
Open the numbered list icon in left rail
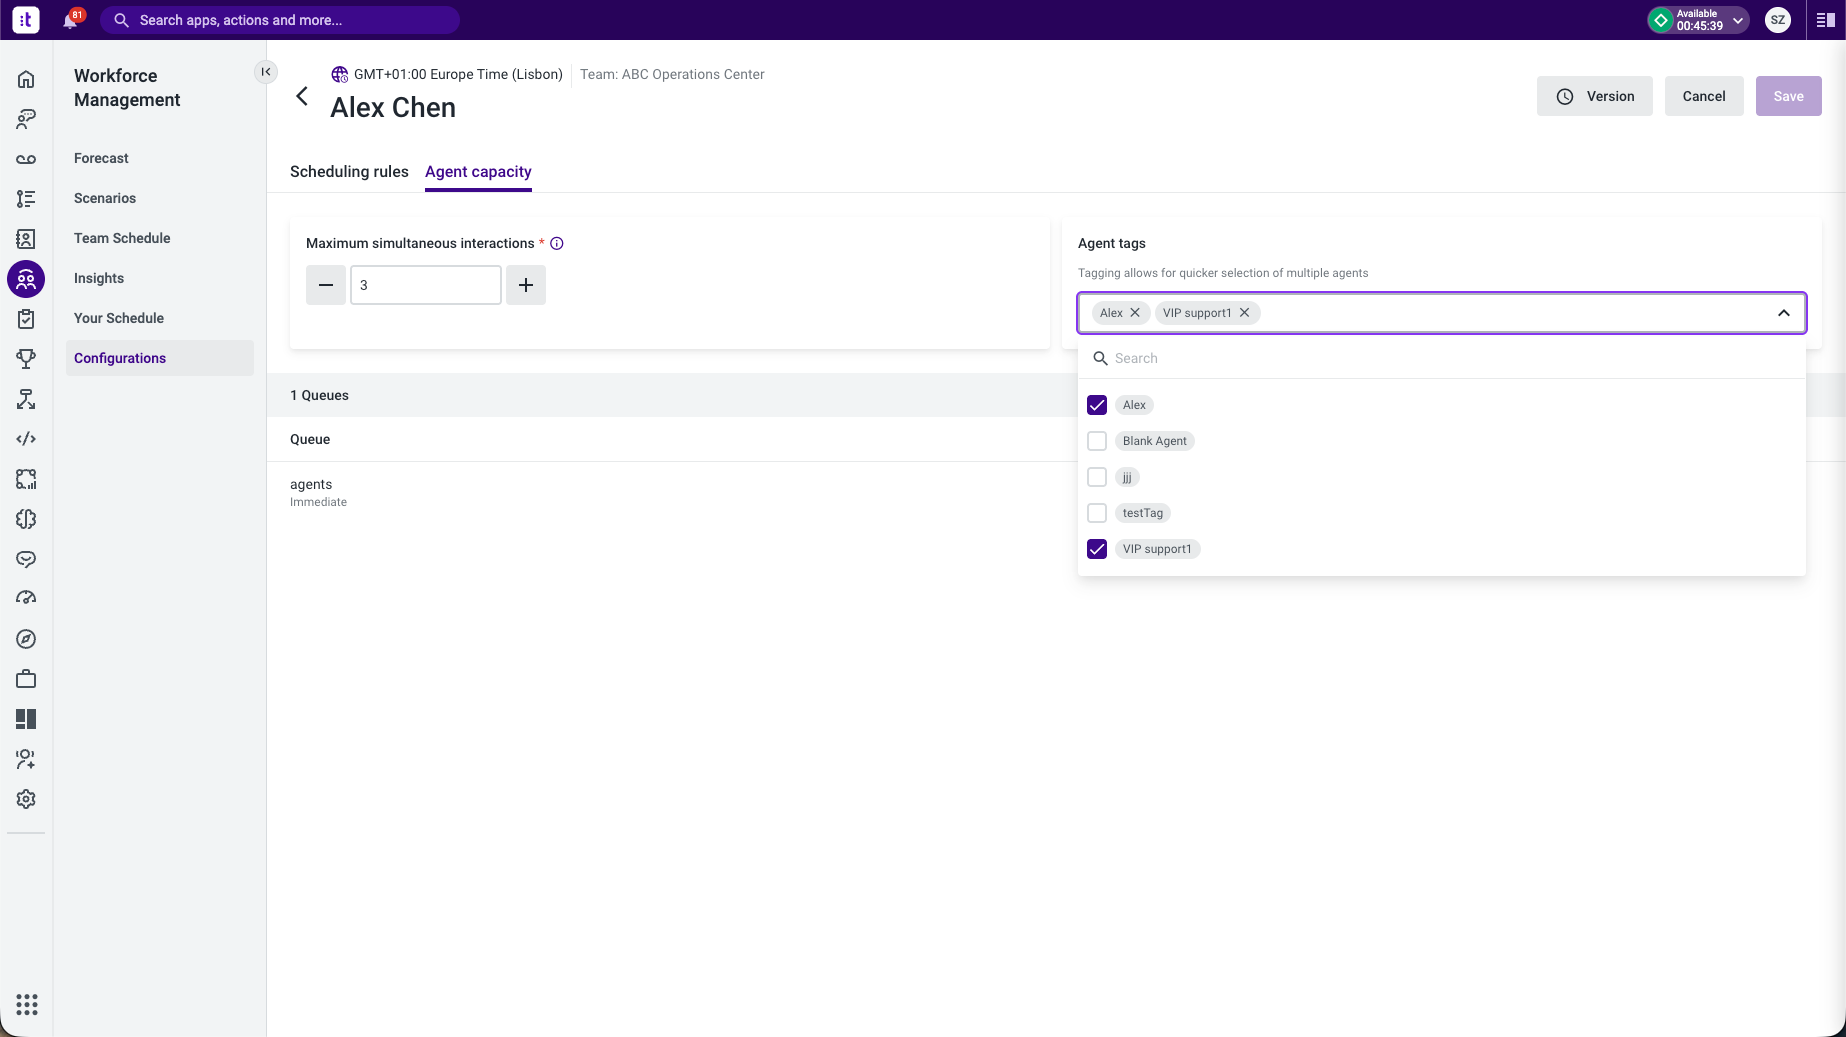point(26,199)
